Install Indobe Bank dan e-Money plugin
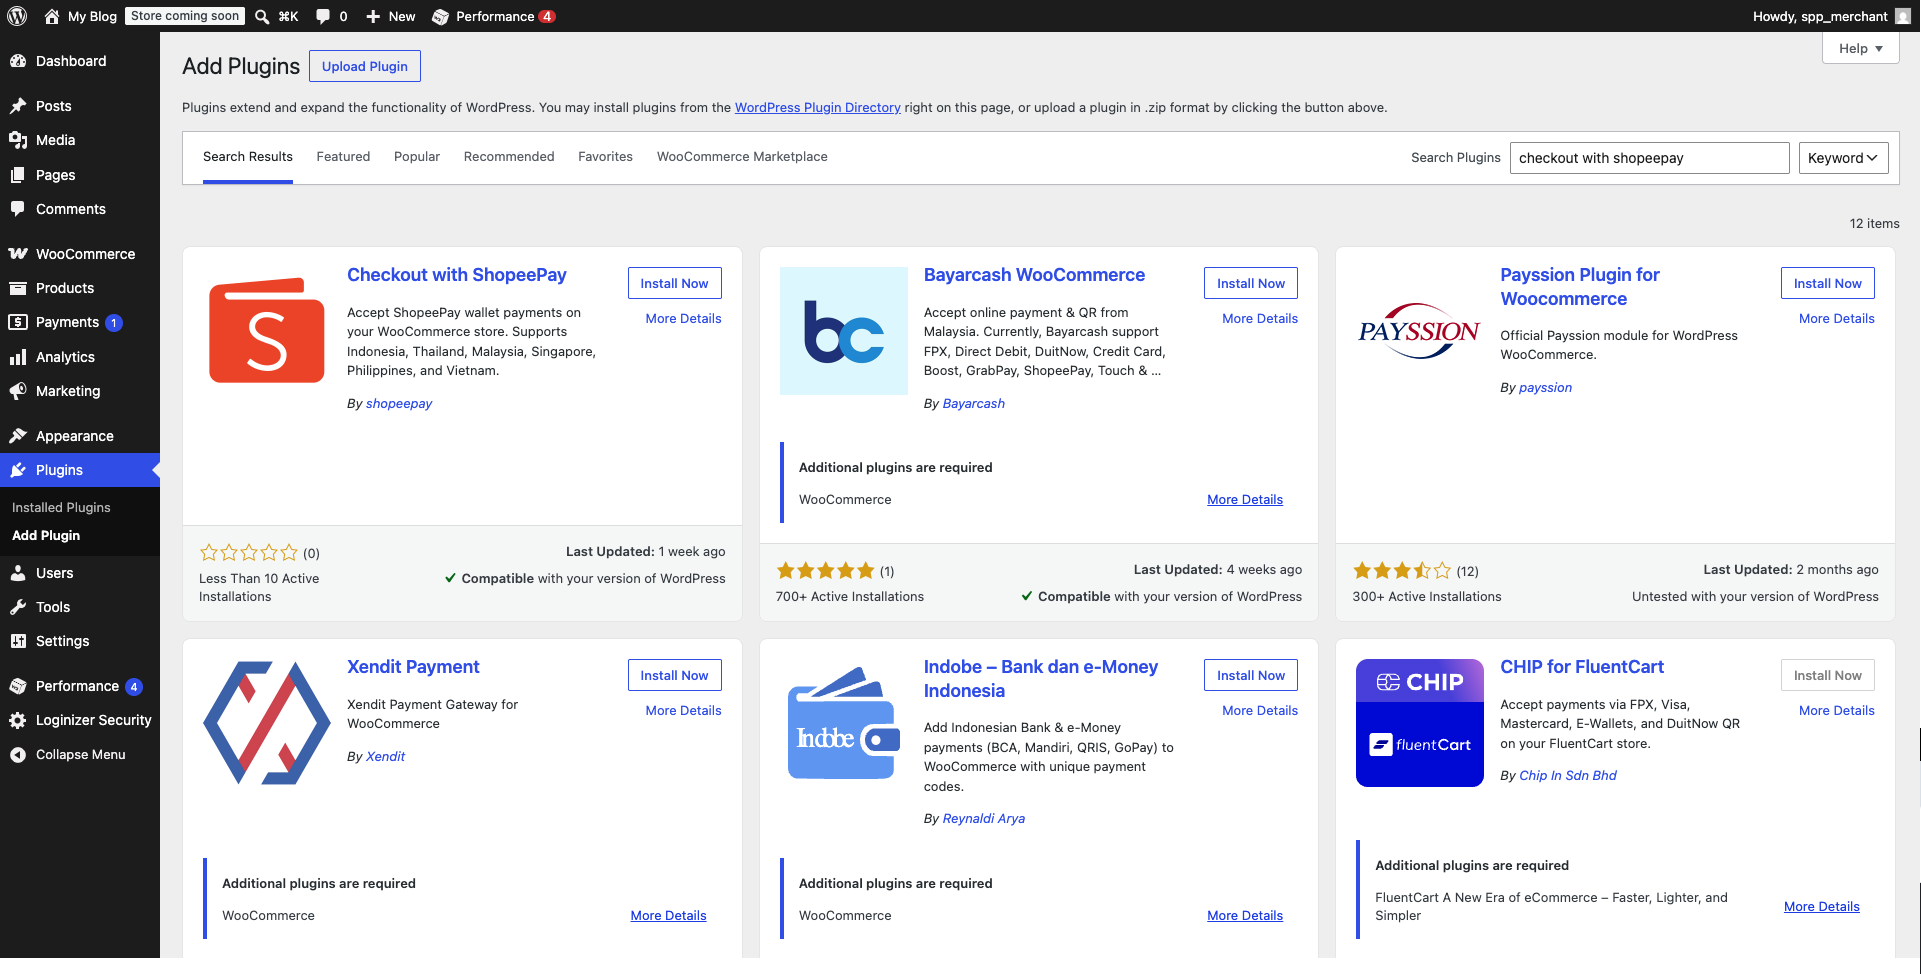Viewport: 1921px width, 974px height. pos(1251,675)
